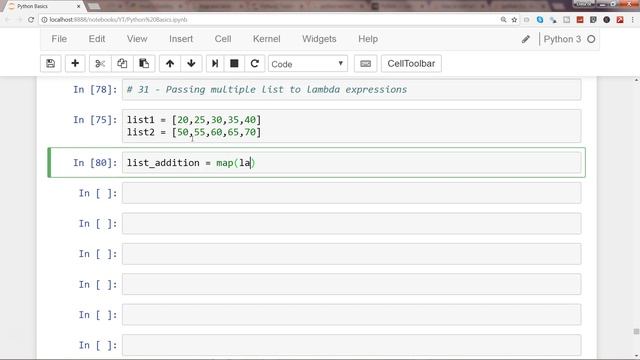Image resolution: width=640 pixels, height=360 pixels.
Task: Close the Python Basics browser tab
Action: (x=79, y=6)
